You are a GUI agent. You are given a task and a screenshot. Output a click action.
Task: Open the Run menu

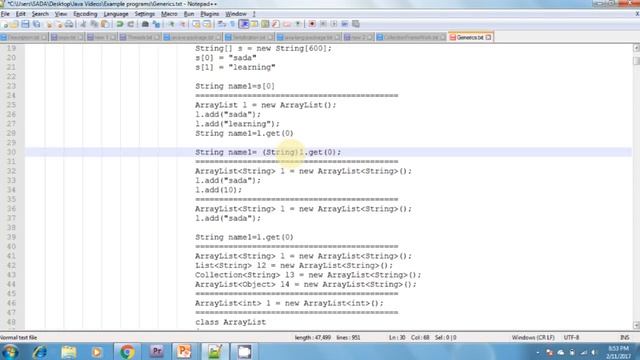point(189,14)
